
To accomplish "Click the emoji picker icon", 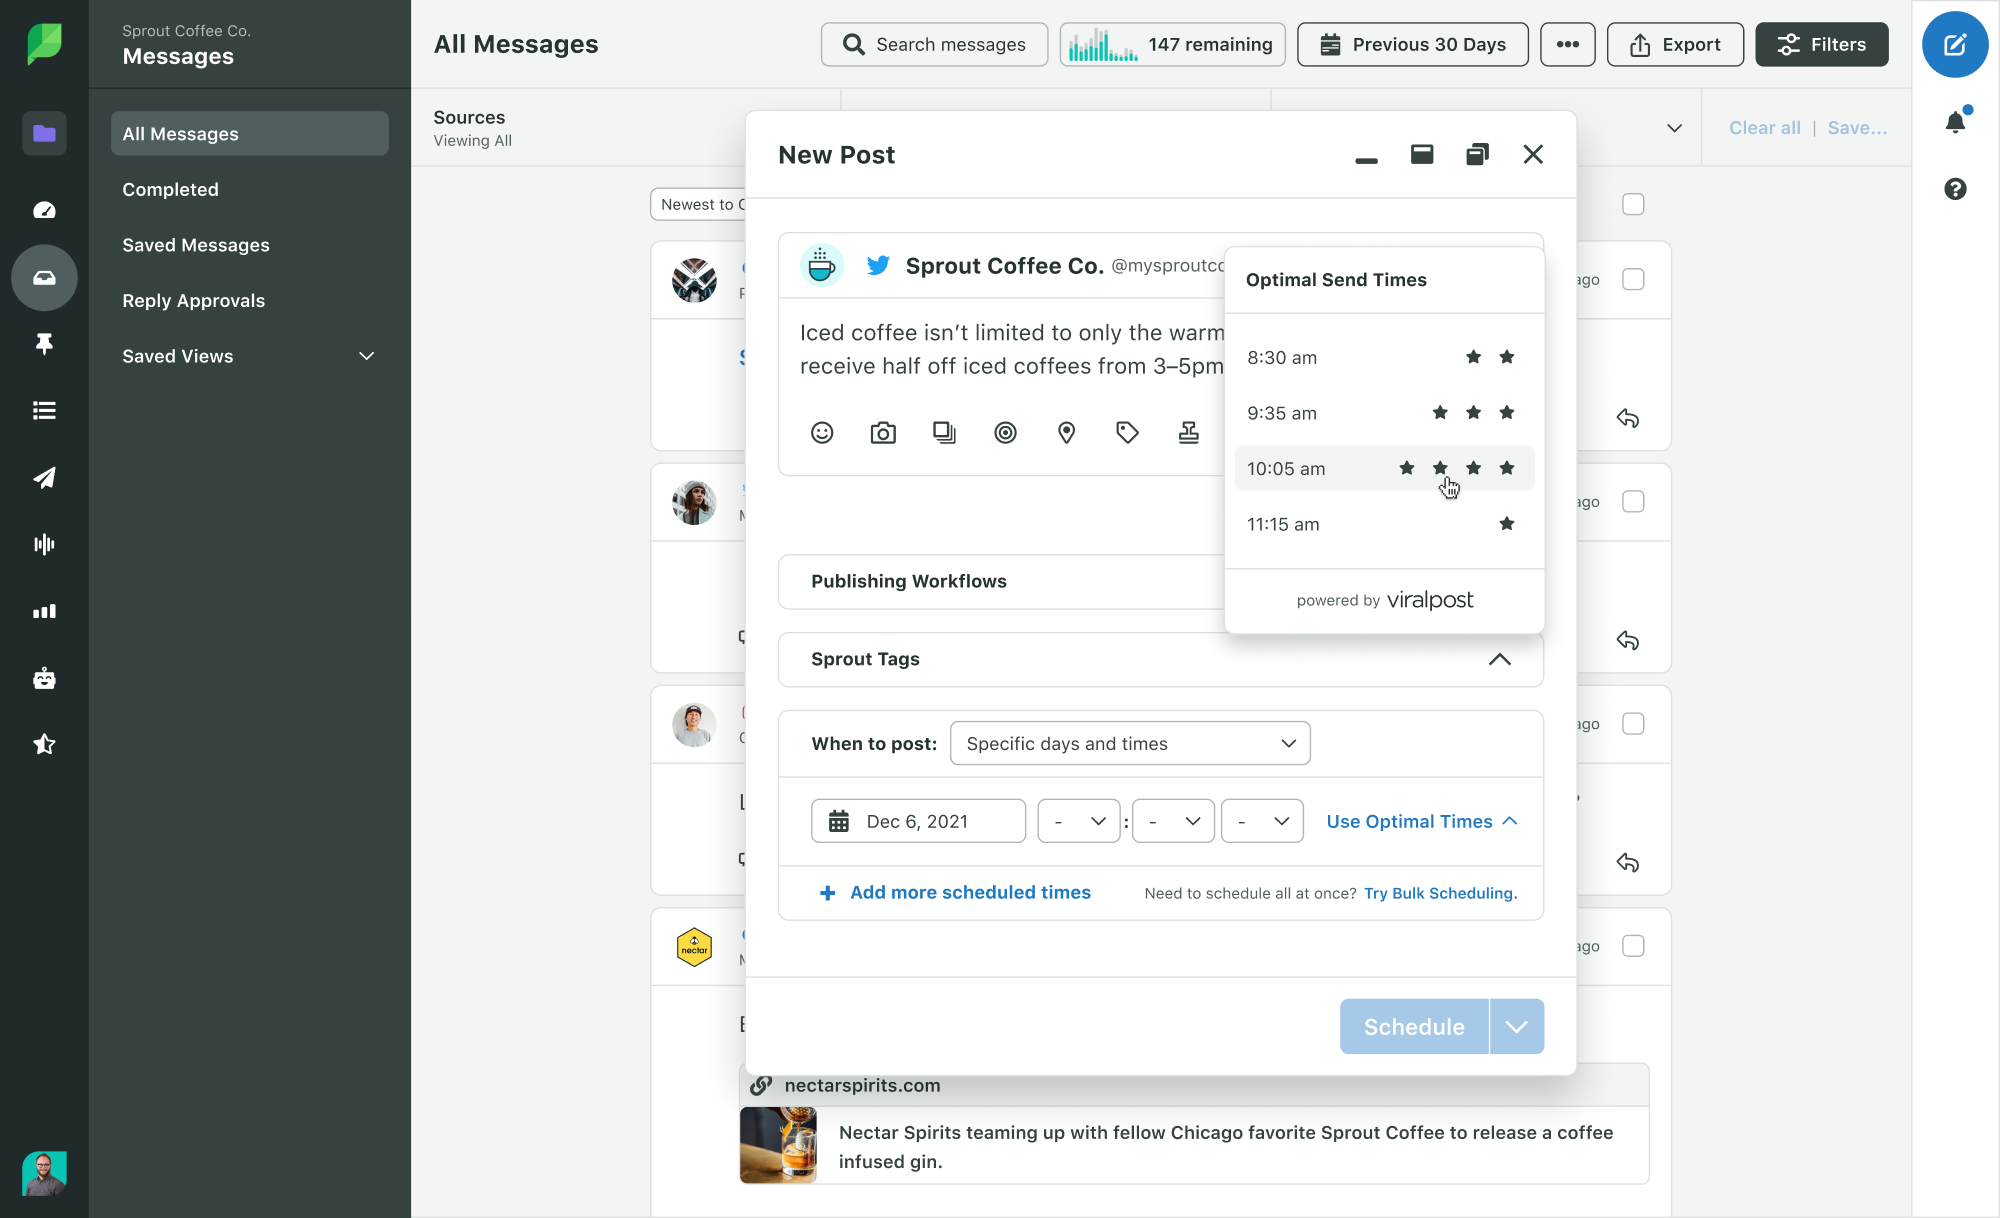I will 821,433.
